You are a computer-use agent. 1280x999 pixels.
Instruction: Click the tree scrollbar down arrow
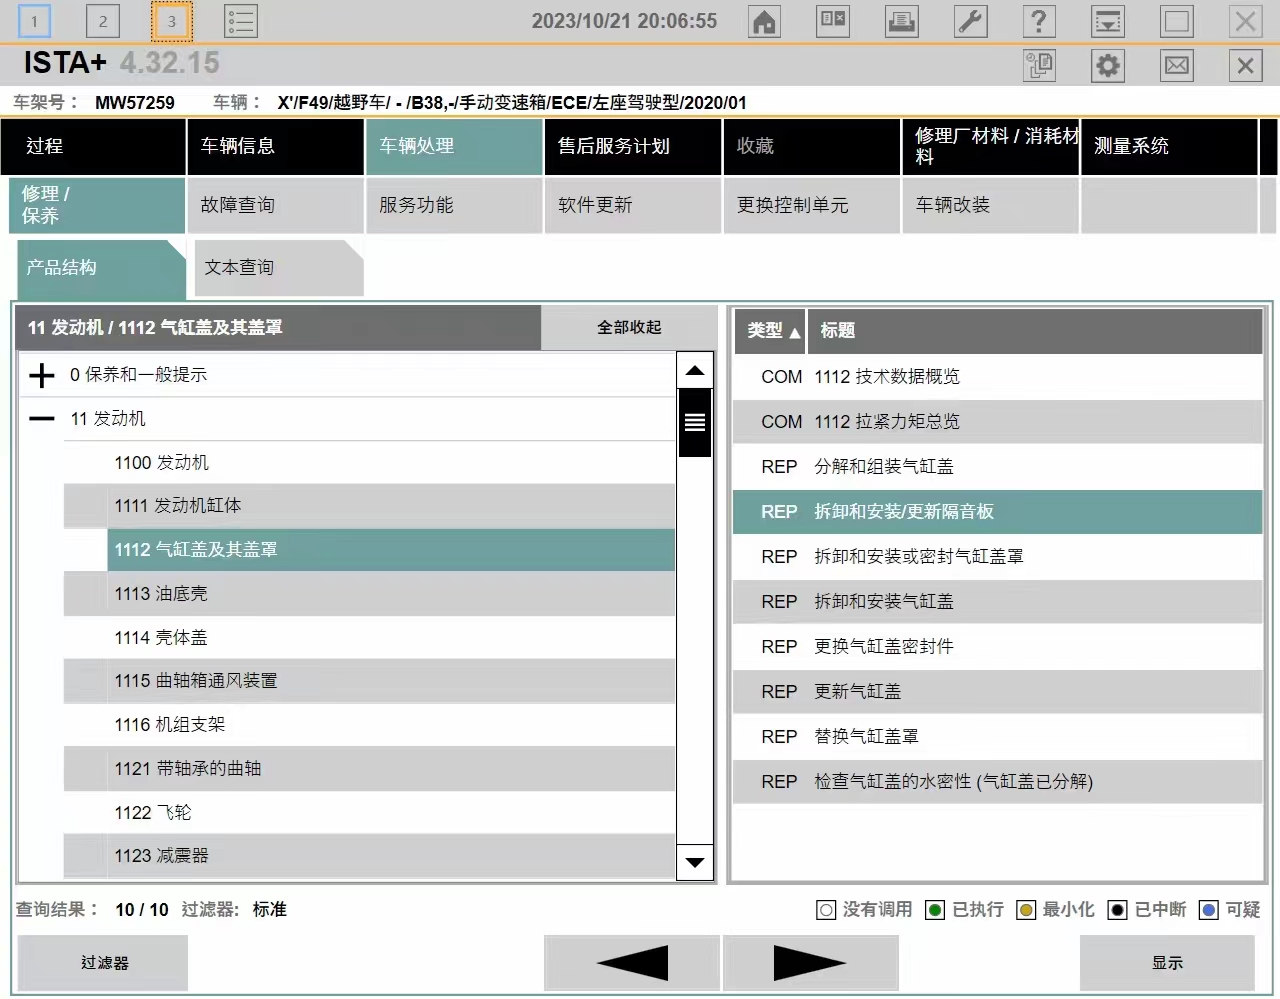[x=695, y=862]
